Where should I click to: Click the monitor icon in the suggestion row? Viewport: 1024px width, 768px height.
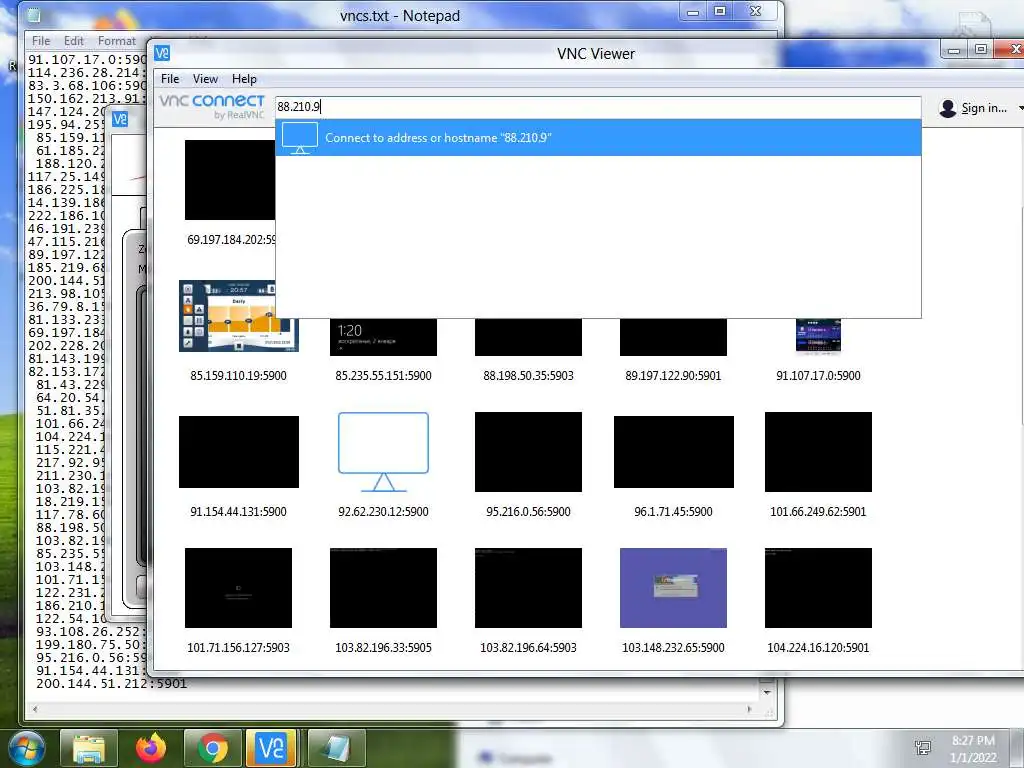(x=300, y=138)
